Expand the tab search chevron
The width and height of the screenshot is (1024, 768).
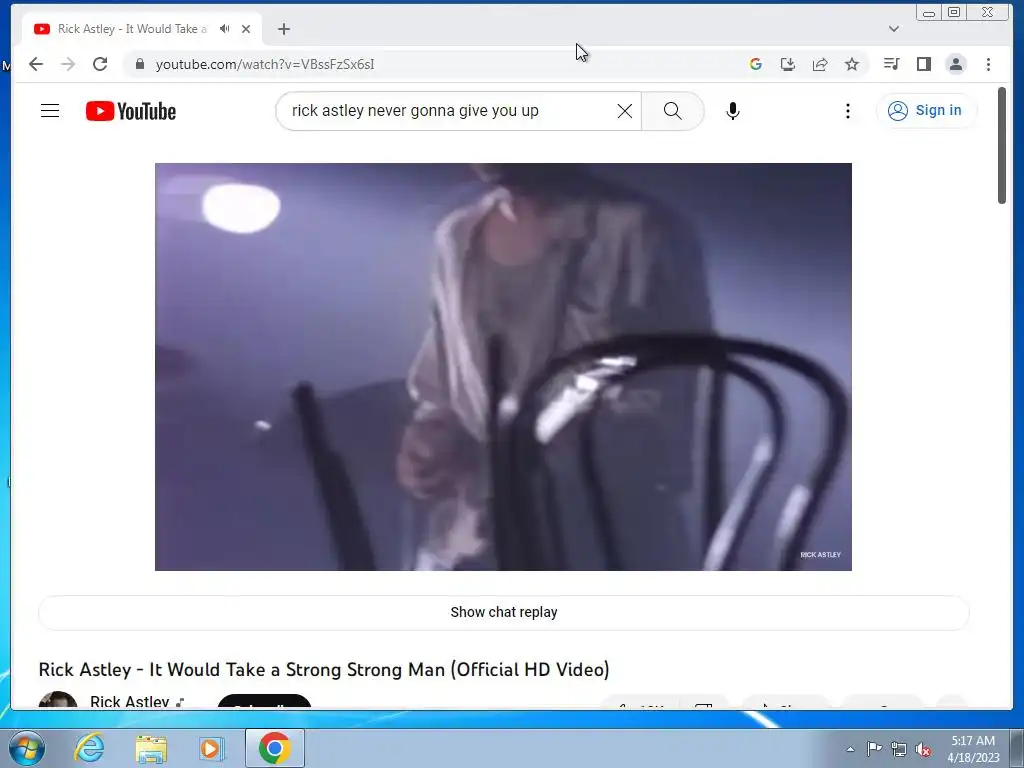pos(894,29)
